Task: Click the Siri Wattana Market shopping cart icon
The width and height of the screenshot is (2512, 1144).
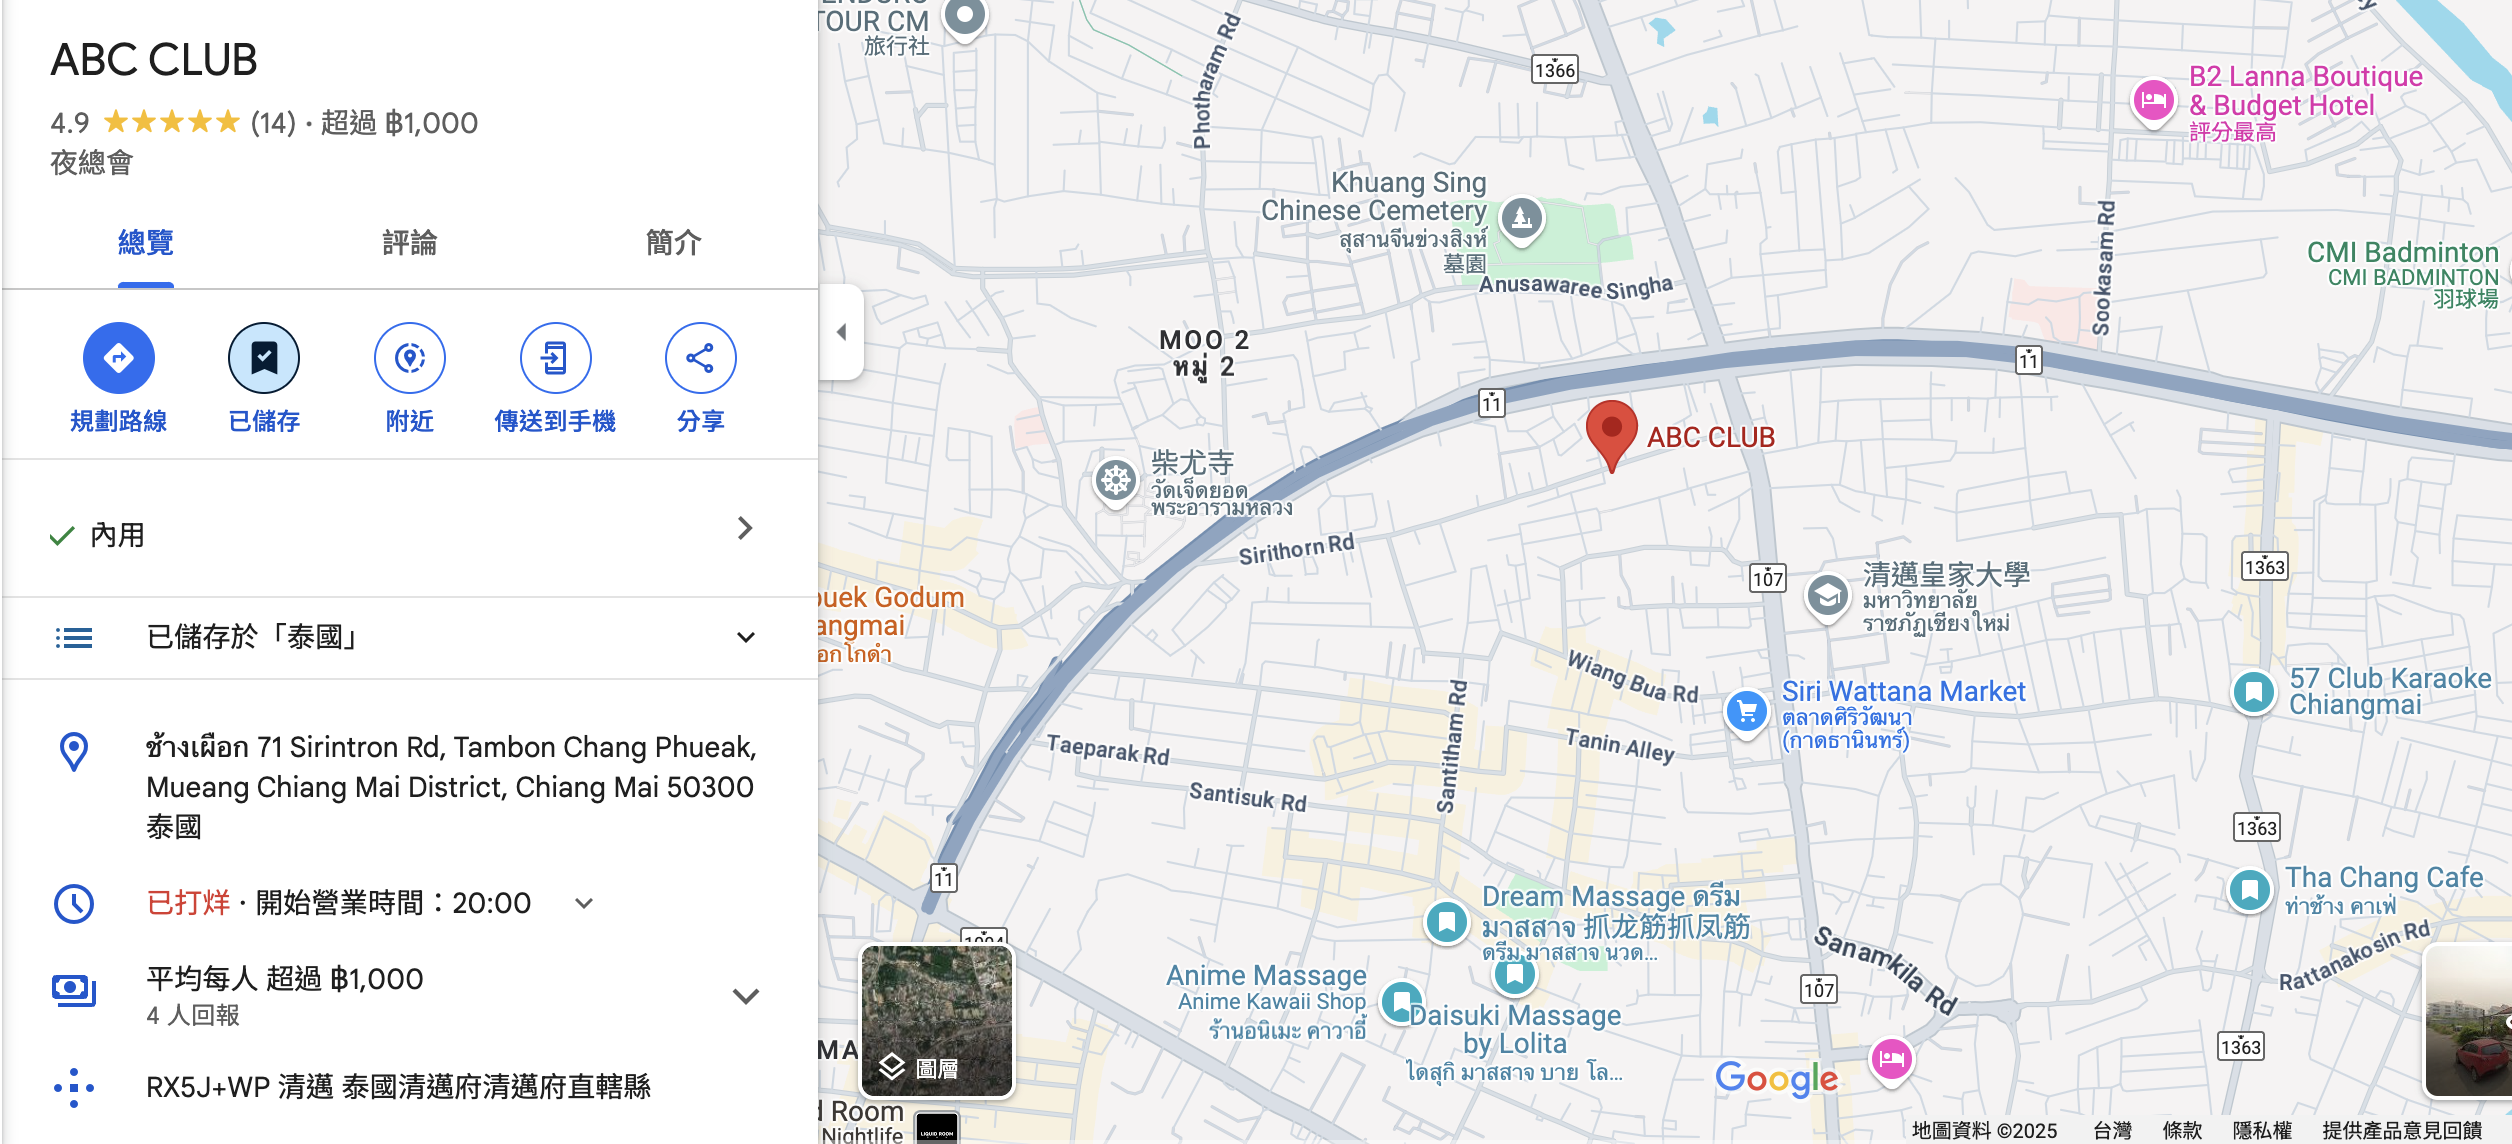Action: click(1747, 712)
